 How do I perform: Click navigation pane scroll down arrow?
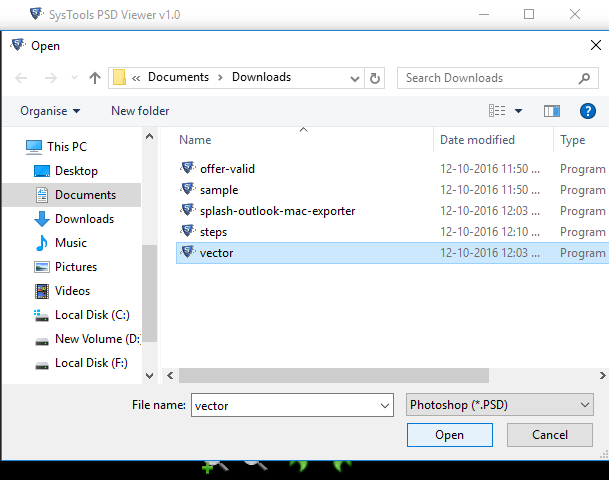click(150, 376)
